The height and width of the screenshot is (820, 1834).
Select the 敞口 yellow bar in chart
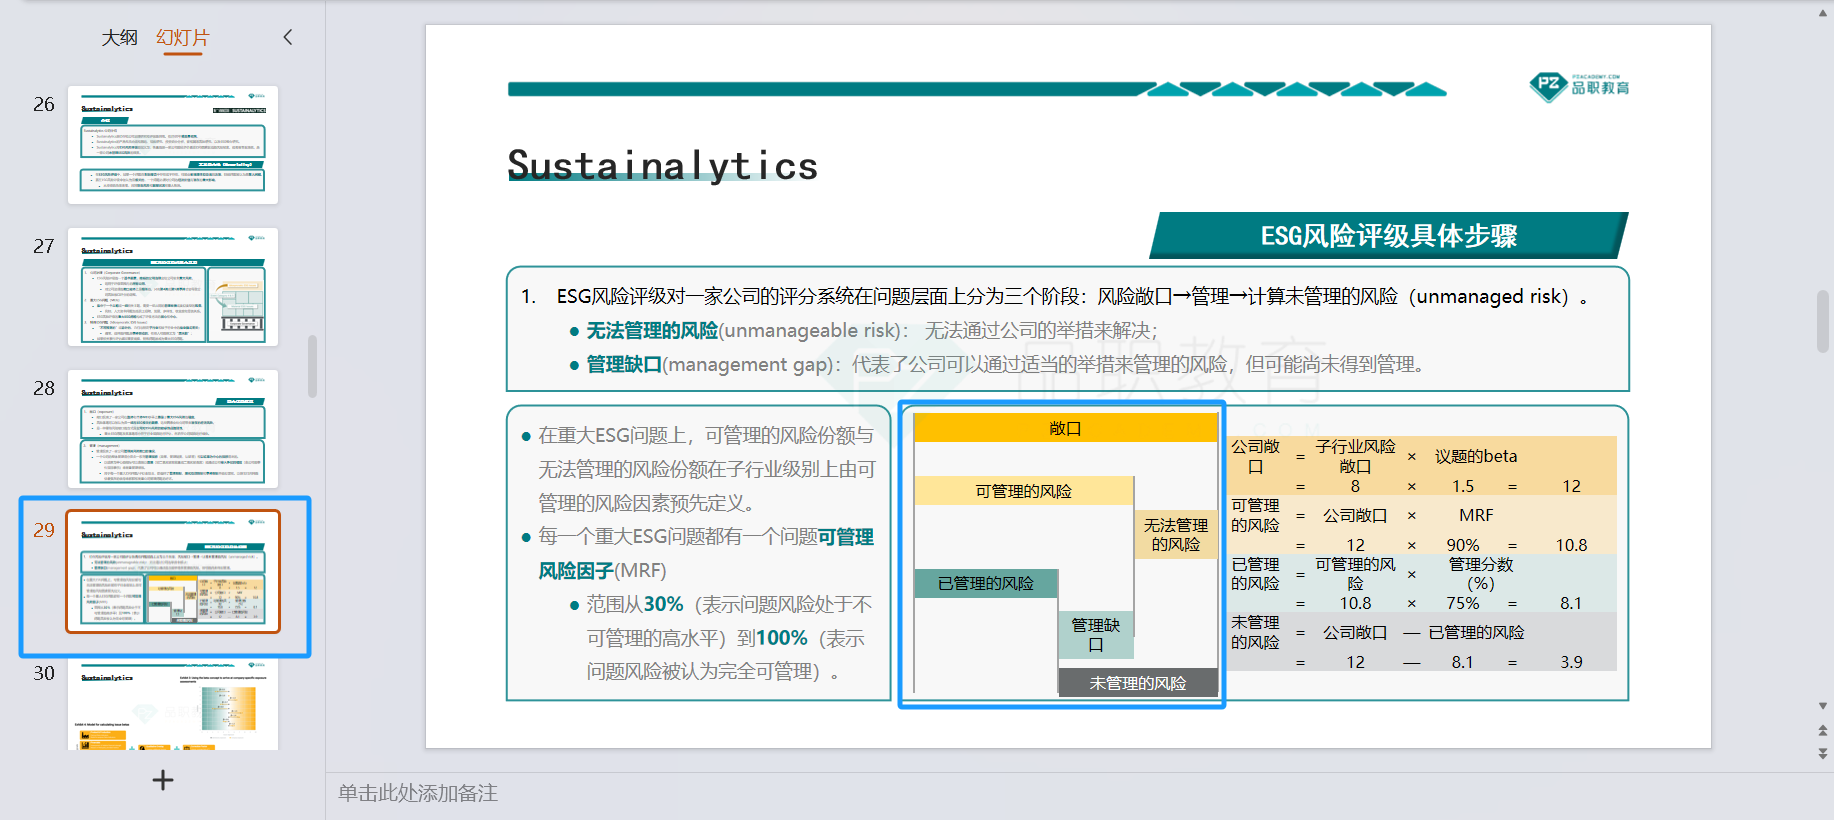pyautogui.click(x=1065, y=428)
